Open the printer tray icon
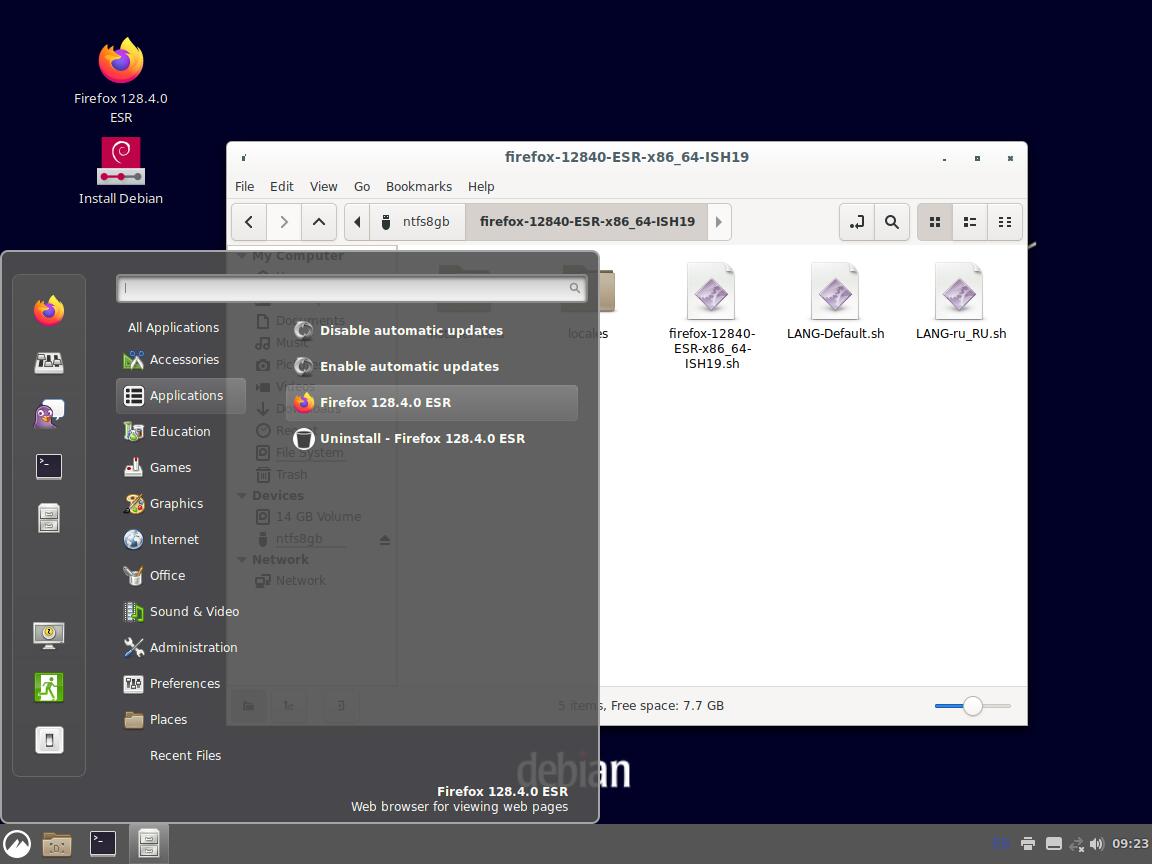Image resolution: width=1152 pixels, height=864 pixels. pyautogui.click(x=1028, y=843)
